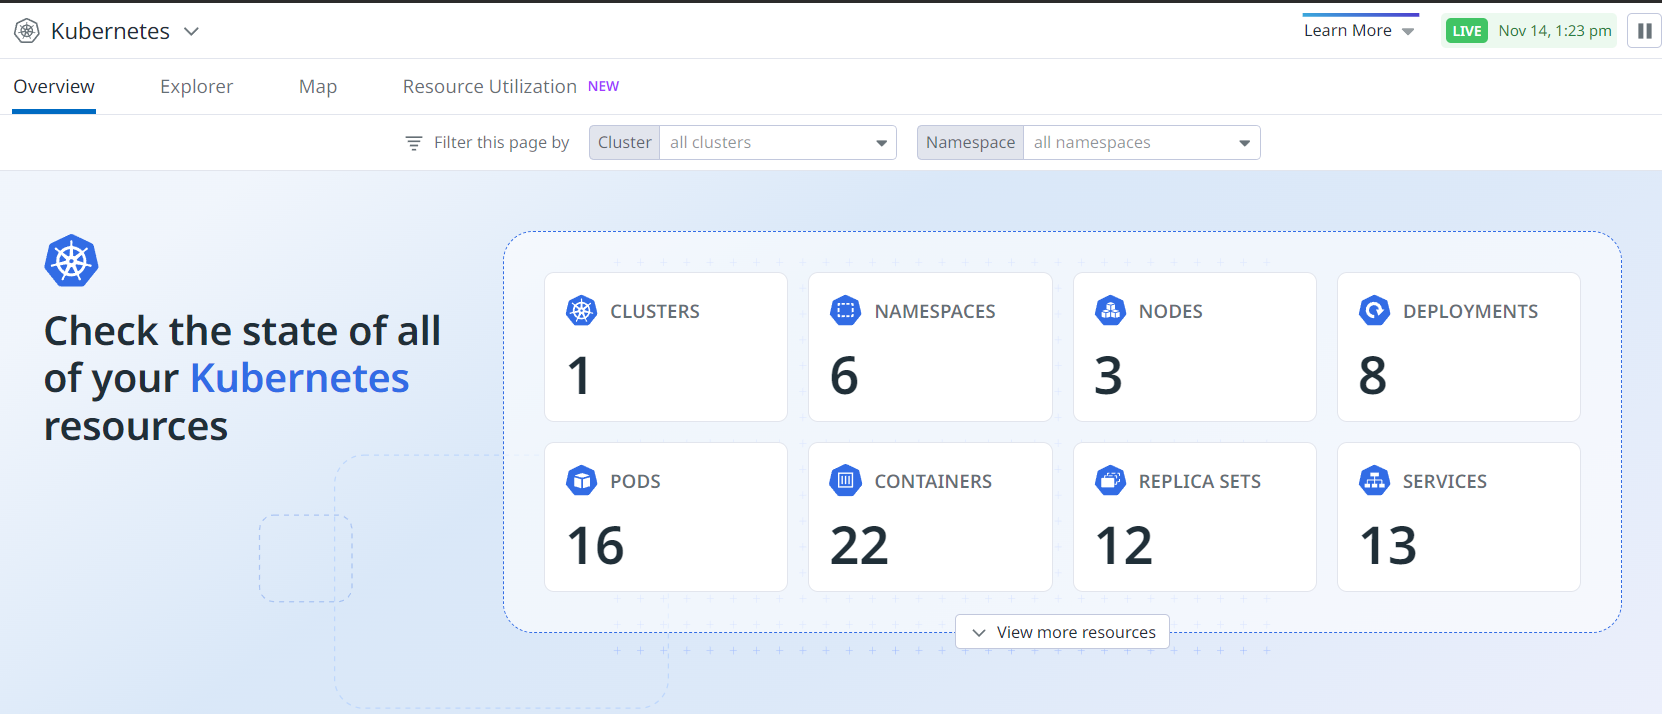Pause live updates with the pause button
The height and width of the screenshot is (714, 1662).
pos(1644,31)
